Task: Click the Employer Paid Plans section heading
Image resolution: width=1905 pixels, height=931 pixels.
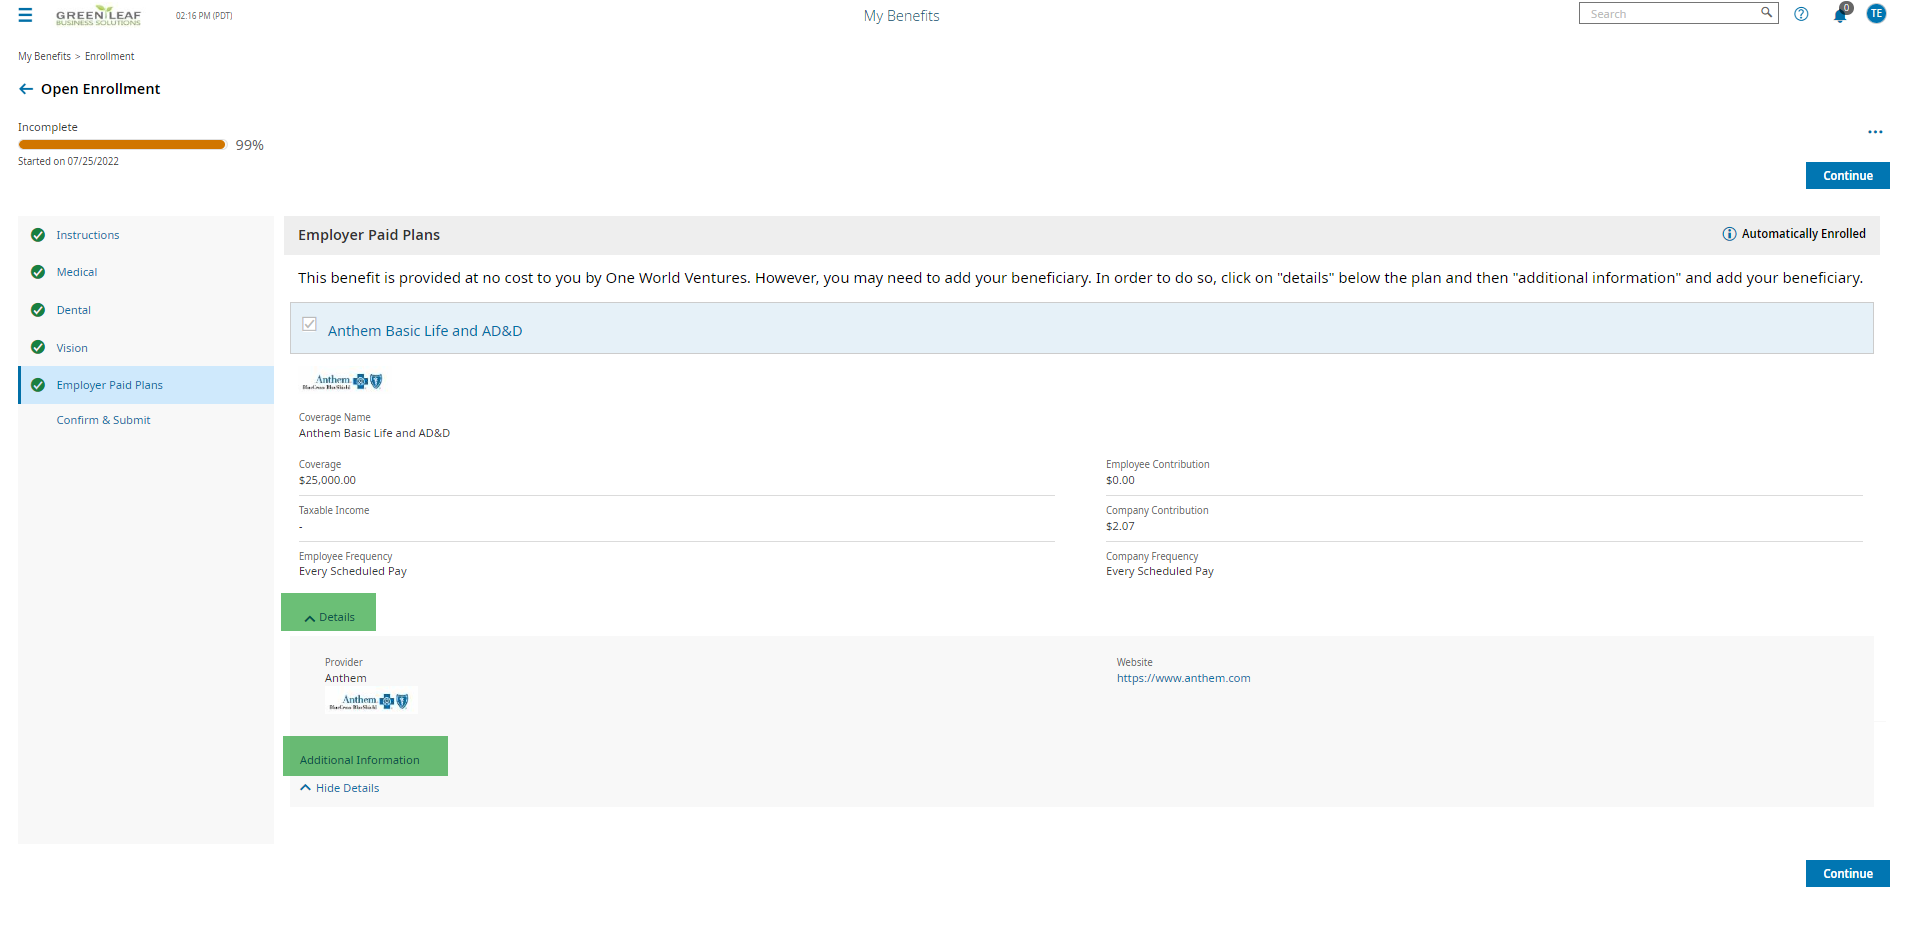Action: pyautogui.click(x=369, y=235)
